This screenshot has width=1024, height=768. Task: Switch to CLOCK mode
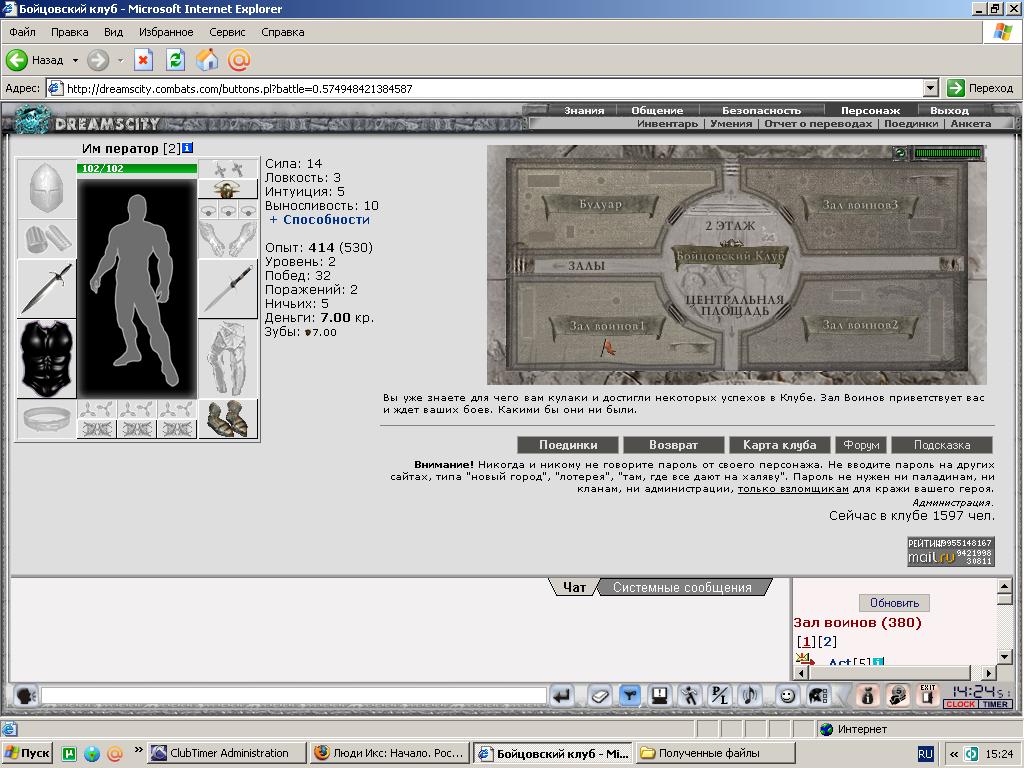(961, 704)
